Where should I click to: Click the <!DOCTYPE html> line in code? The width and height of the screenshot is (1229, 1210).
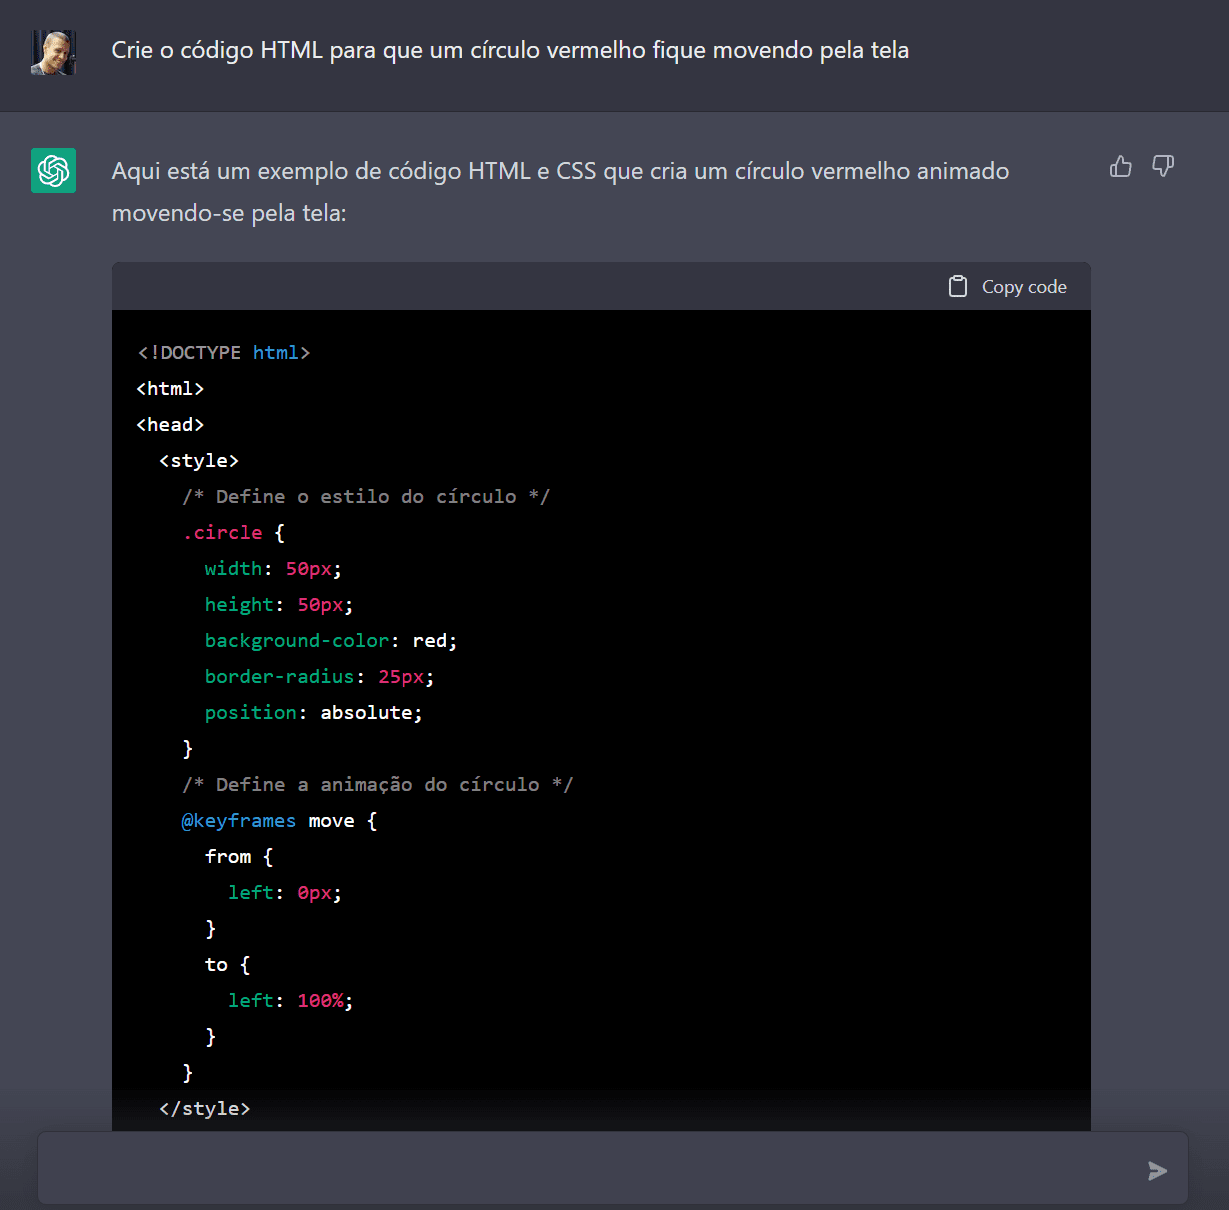tap(224, 353)
